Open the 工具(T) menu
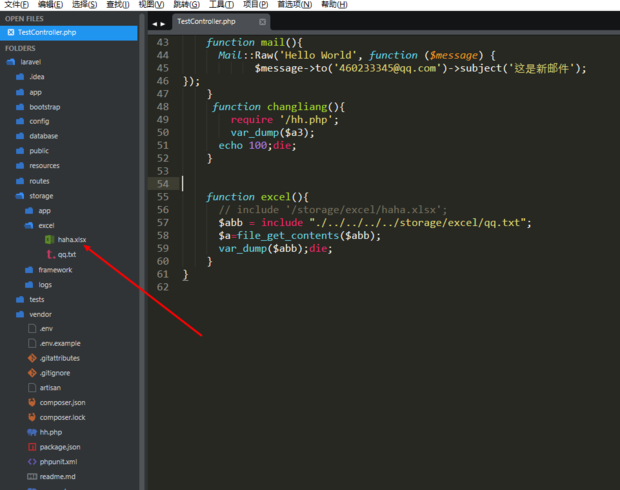Image resolution: width=620 pixels, height=490 pixels. pyautogui.click(x=221, y=5)
